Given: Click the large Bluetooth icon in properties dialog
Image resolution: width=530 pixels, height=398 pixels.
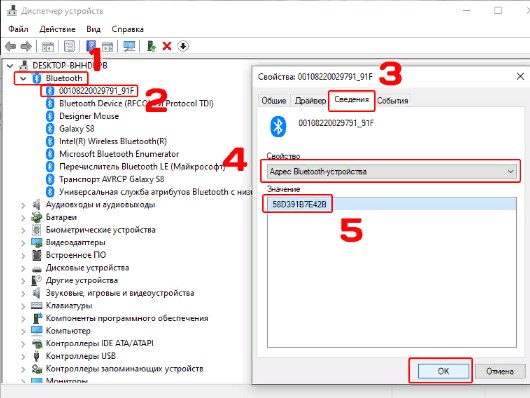Looking at the screenshot, I should coord(278,126).
